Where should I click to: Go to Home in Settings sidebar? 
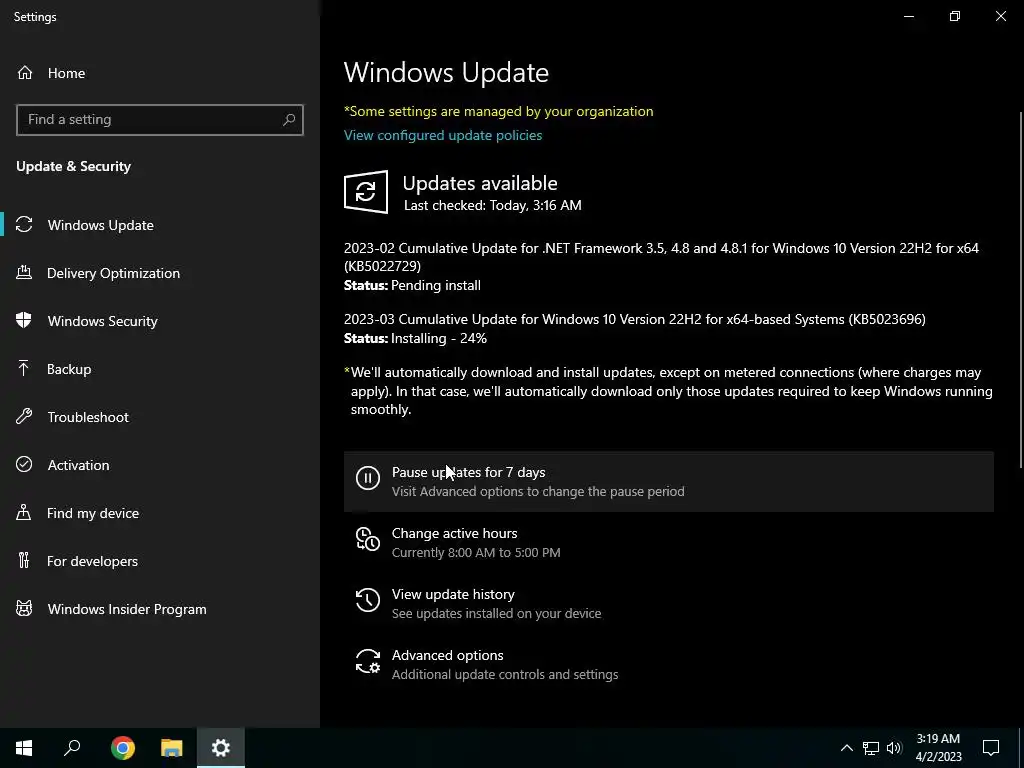click(x=160, y=72)
